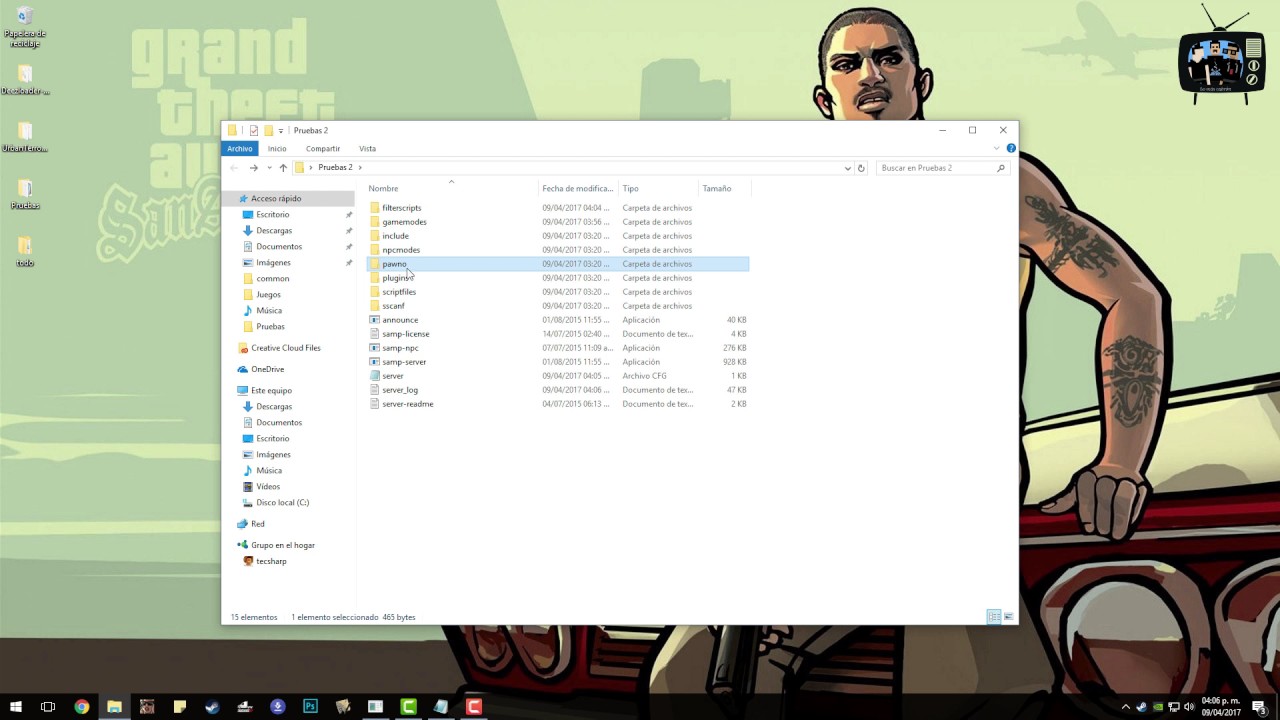Open Escritorio under Acceso rápido
Screen dimensions: 1280x720
272,214
